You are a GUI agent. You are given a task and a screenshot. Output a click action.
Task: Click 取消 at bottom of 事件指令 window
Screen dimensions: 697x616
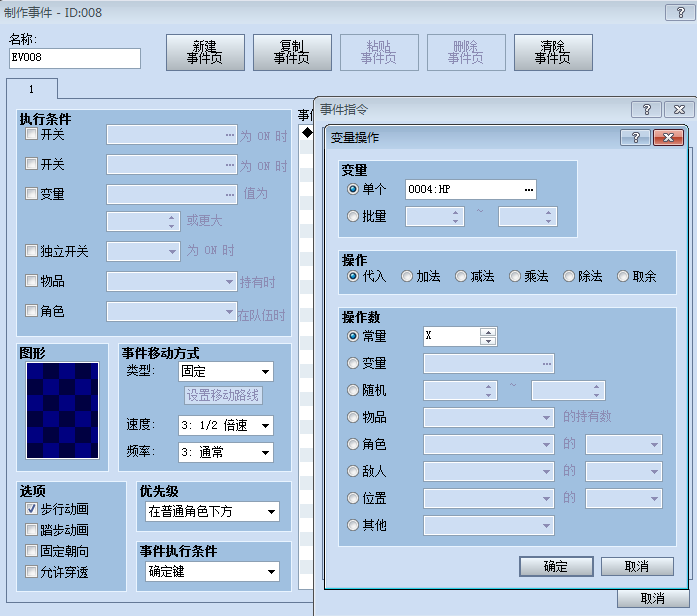[653, 598]
